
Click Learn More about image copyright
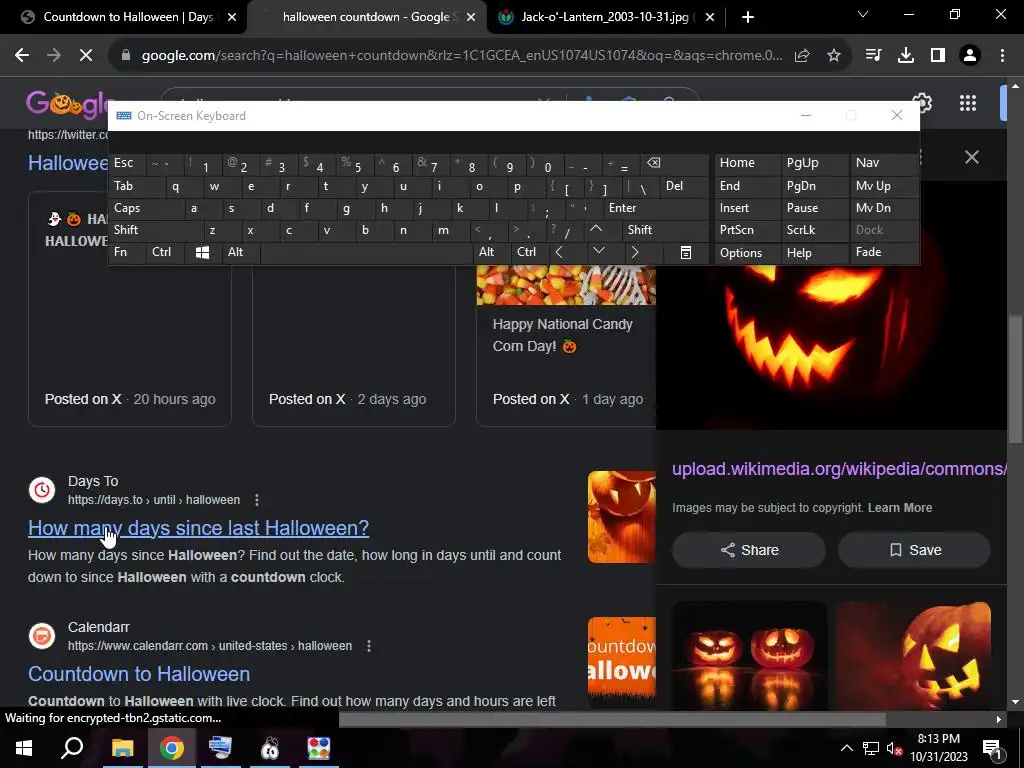coord(900,507)
